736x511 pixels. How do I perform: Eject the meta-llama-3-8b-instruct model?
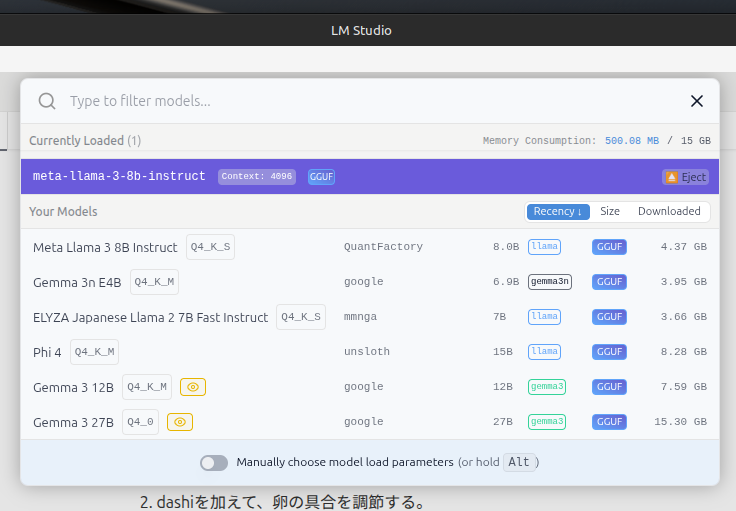(685, 177)
